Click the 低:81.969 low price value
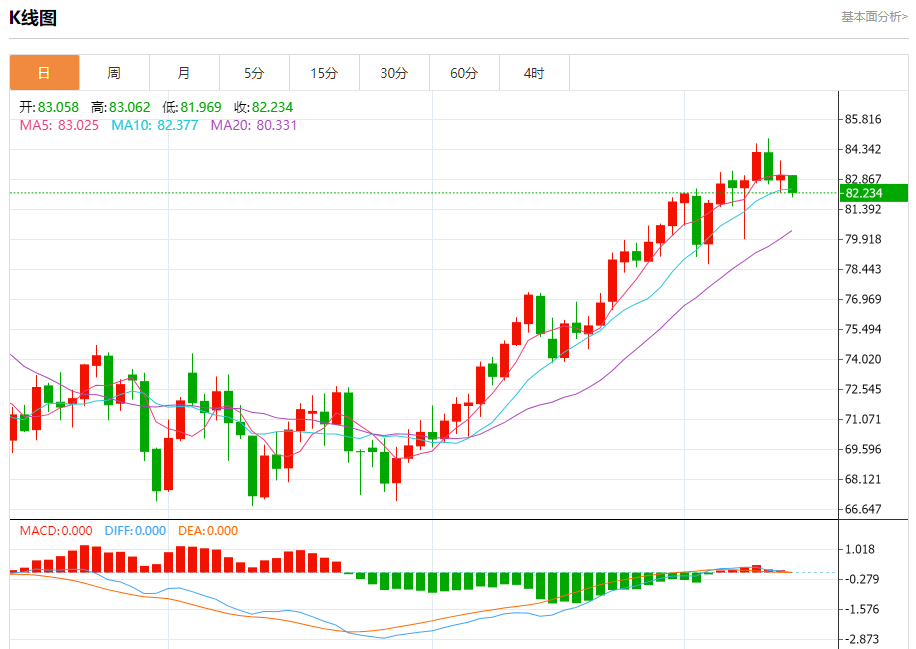Viewport: 916px width, 649px height. (x=192, y=107)
